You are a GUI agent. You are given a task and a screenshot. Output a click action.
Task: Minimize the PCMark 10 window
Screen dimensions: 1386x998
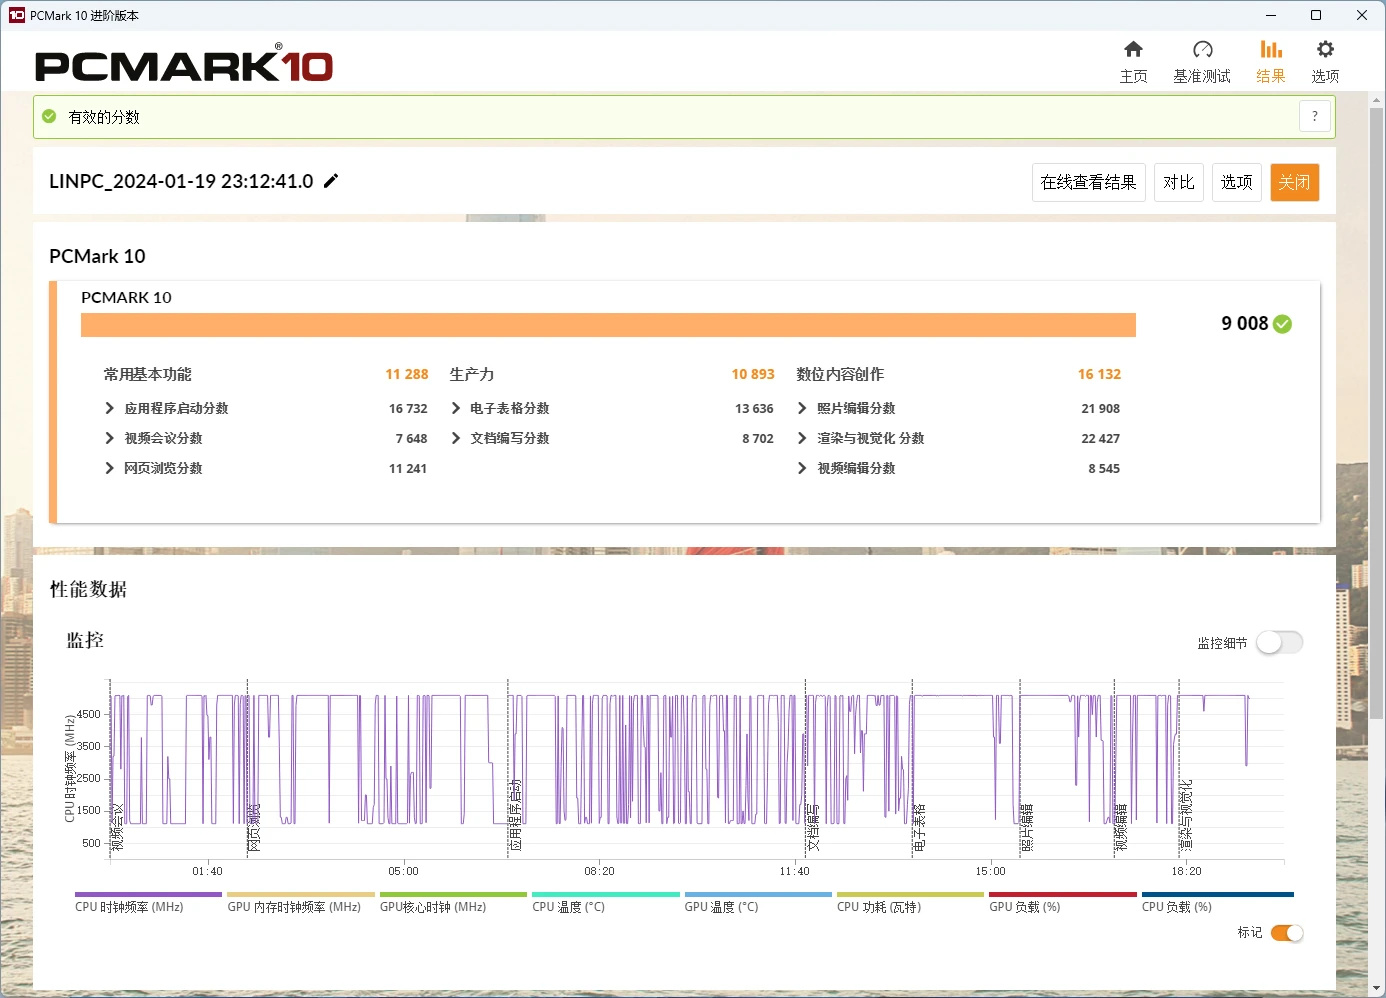(x=1271, y=15)
